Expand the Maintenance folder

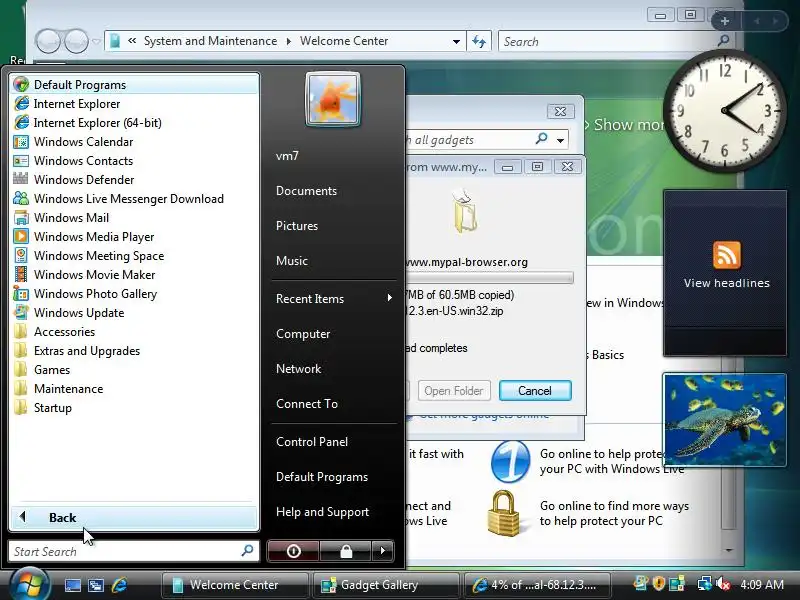tap(135, 389)
